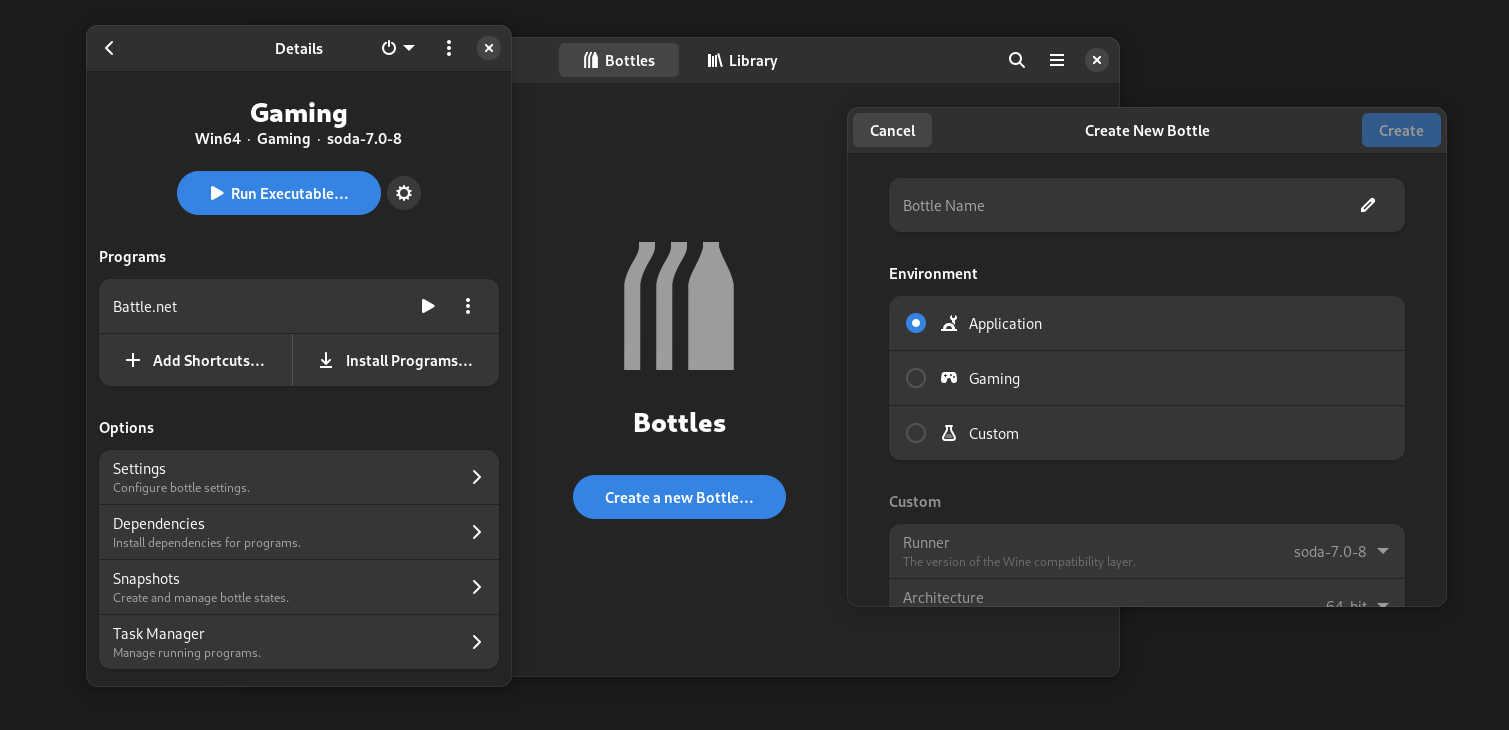Image resolution: width=1509 pixels, height=730 pixels.
Task: Click the plus icon beside Add Shortcuts
Action: (133, 360)
